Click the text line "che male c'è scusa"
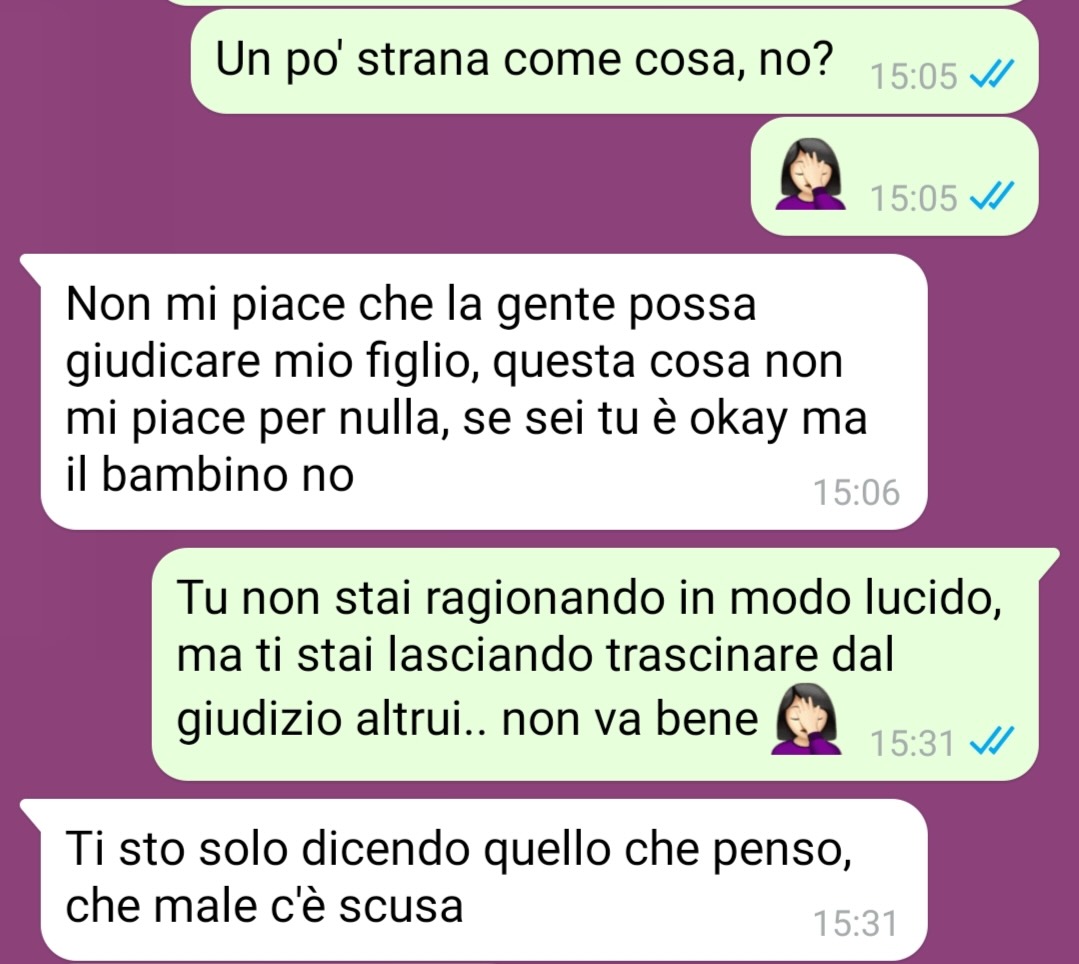The image size is (1079, 964). point(264,906)
